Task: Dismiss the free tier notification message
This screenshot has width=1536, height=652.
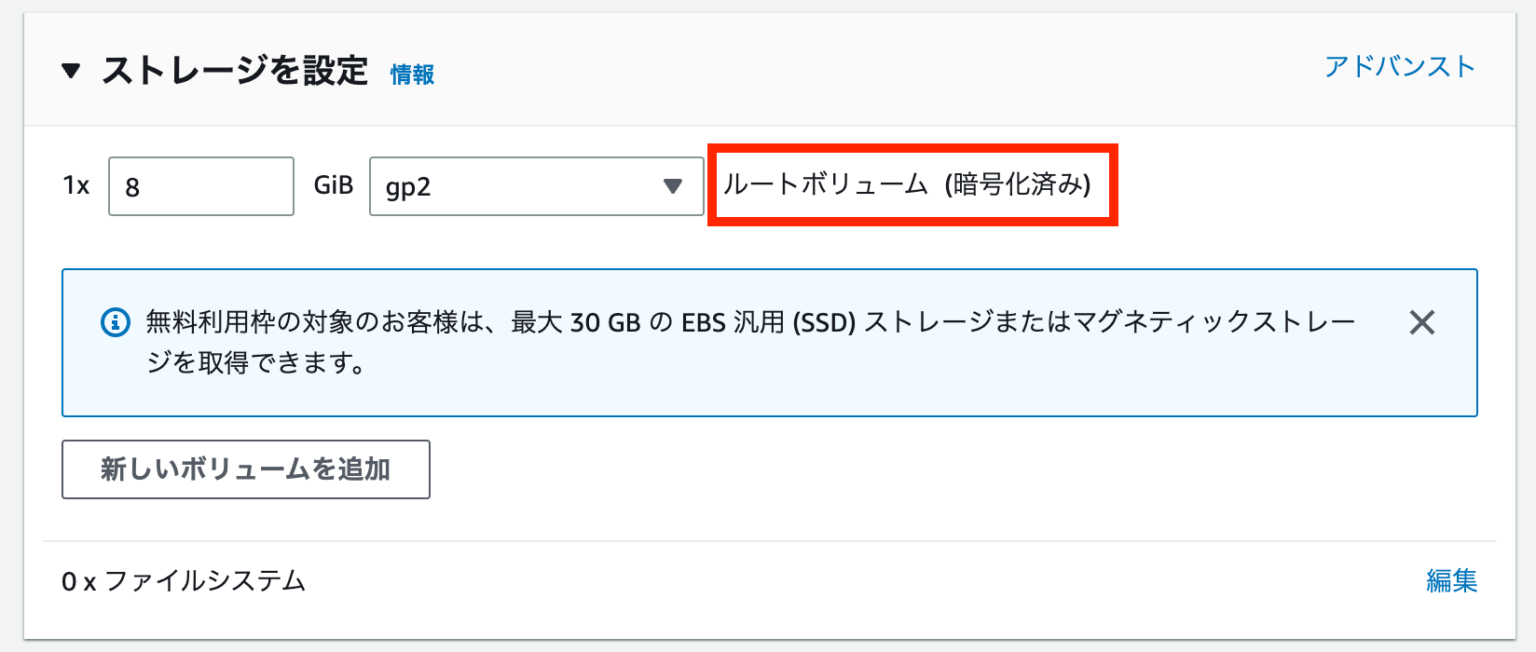Action: tap(1421, 322)
